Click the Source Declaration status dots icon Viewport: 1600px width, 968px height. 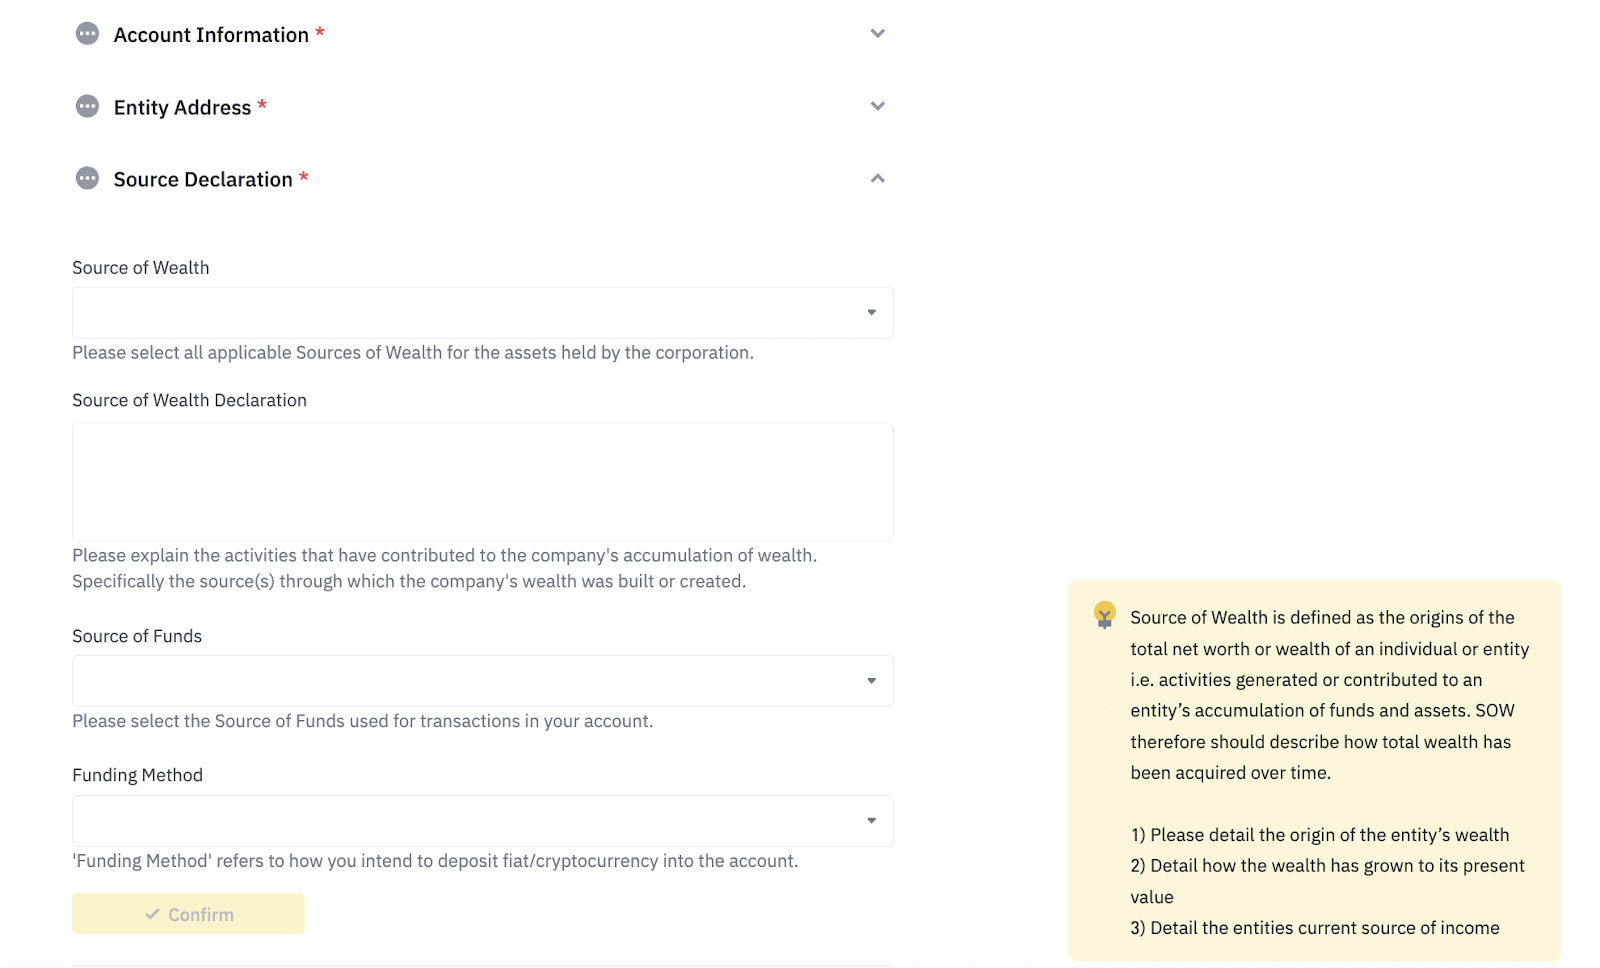tap(87, 178)
